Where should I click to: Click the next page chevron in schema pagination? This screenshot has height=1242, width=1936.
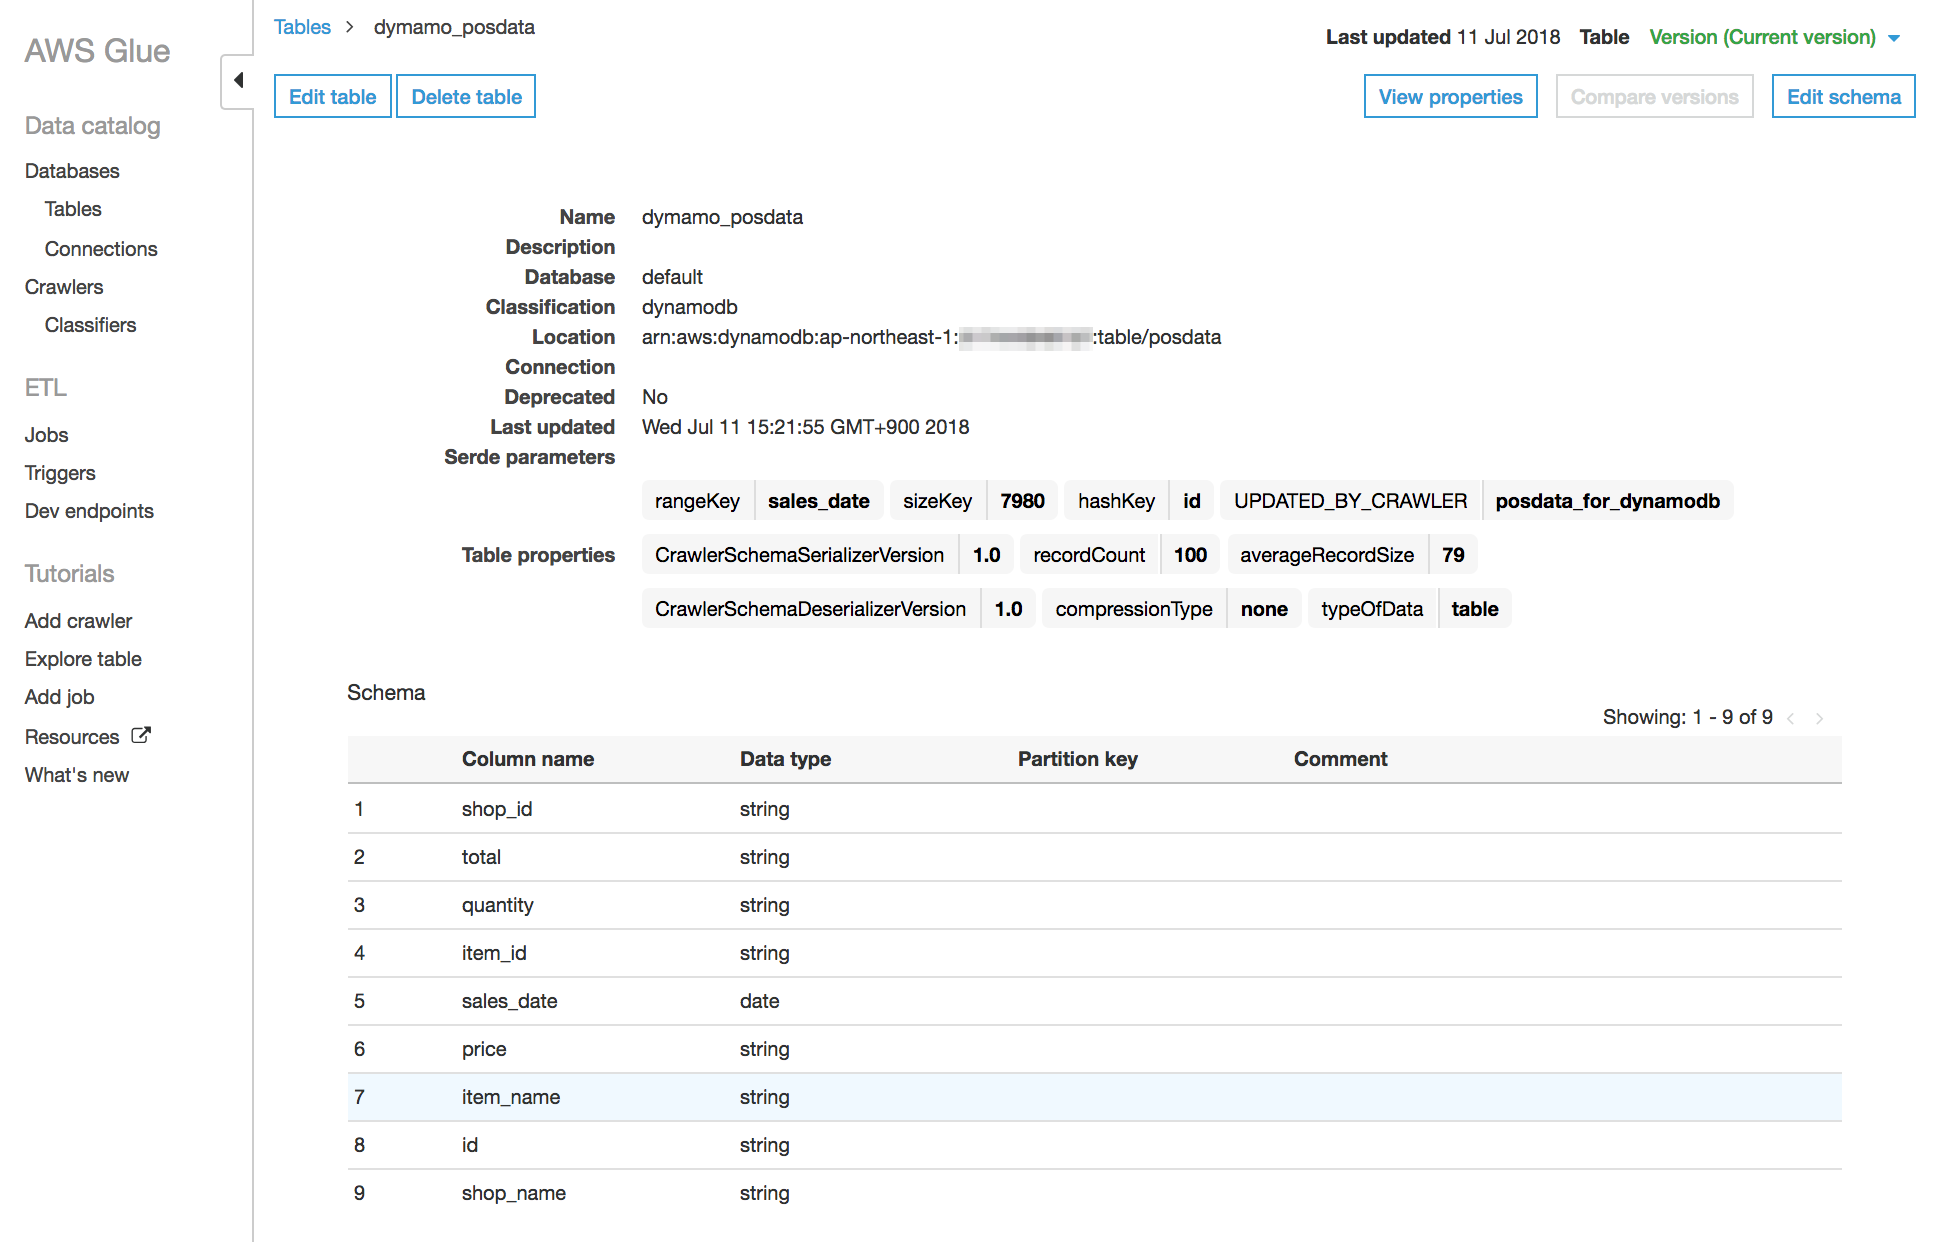1819,718
